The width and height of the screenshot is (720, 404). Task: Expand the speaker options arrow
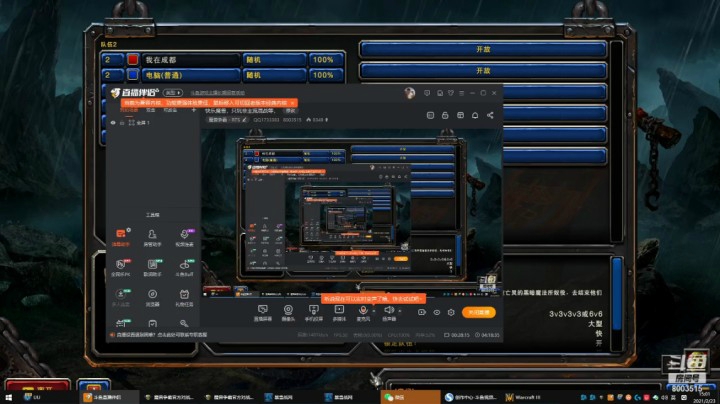(400, 311)
